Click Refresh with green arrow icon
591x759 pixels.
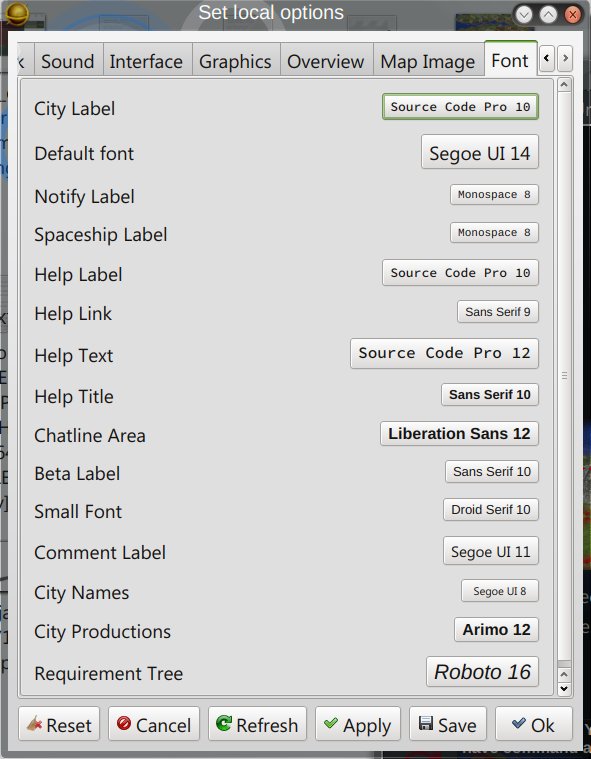point(257,724)
